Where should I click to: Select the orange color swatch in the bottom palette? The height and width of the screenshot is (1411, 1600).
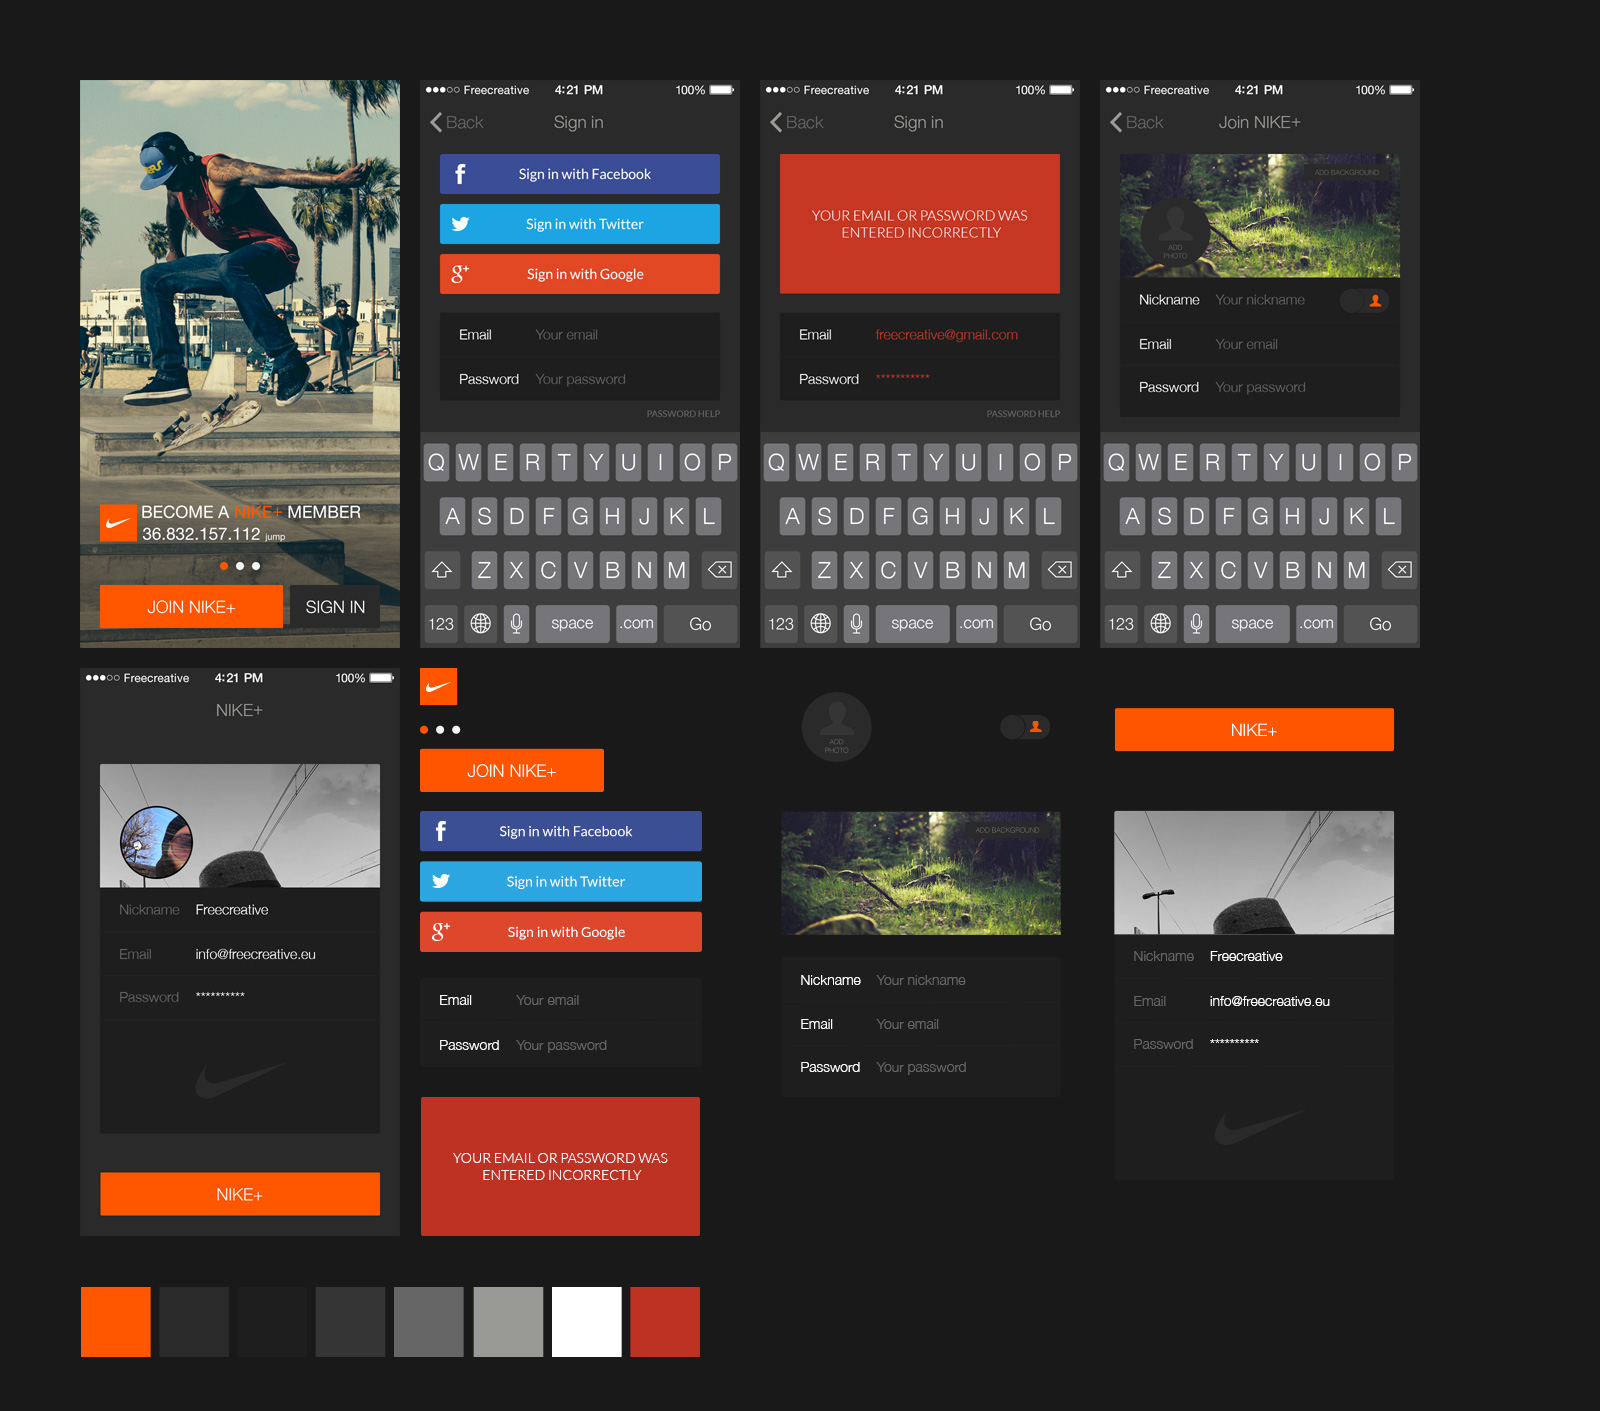(x=115, y=1321)
